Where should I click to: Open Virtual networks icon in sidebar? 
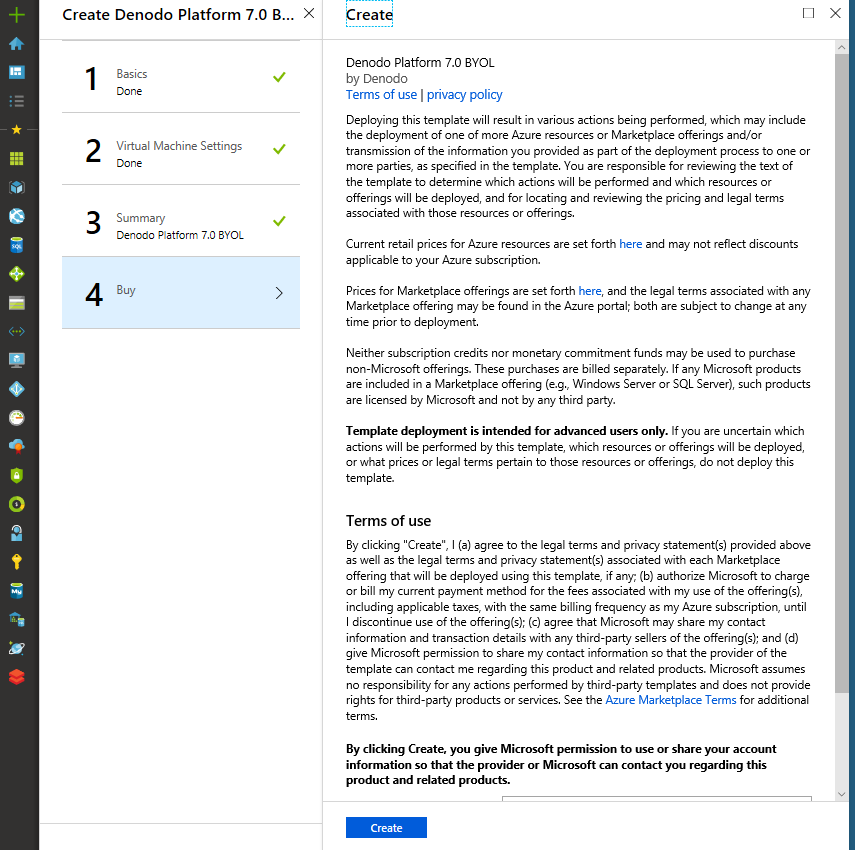(17, 331)
